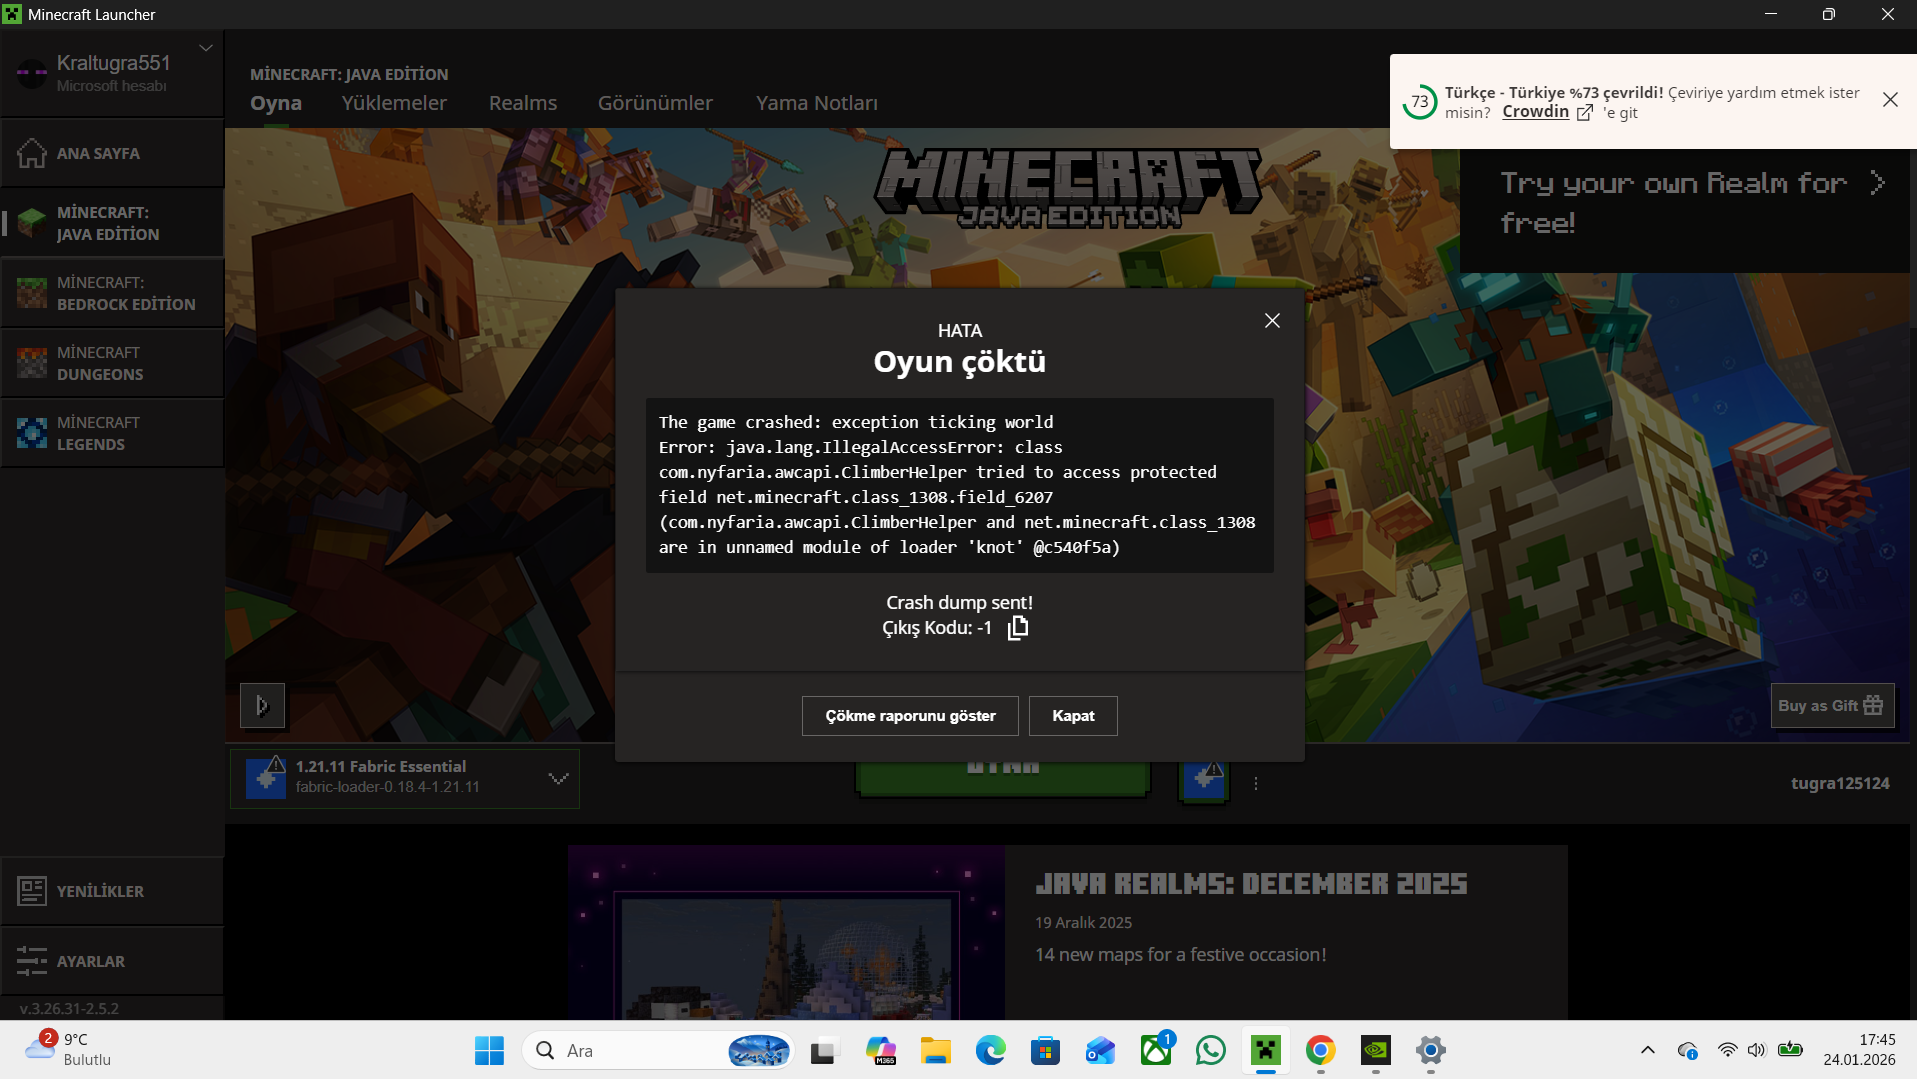Open battery status icon in tray
Screen dimensions: 1917x1079
1790,1051
